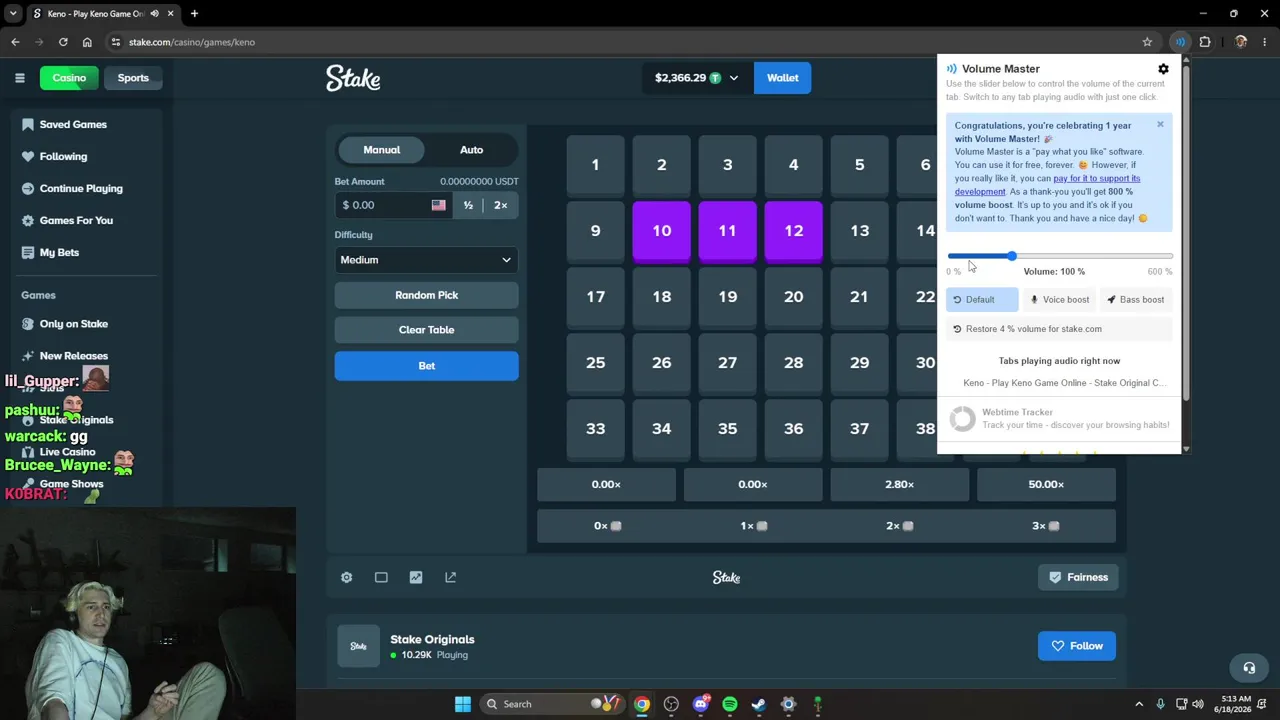Close the Keno browser tab
The height and width of the screenshot is (720, 1280).
(x=171, y=14)
